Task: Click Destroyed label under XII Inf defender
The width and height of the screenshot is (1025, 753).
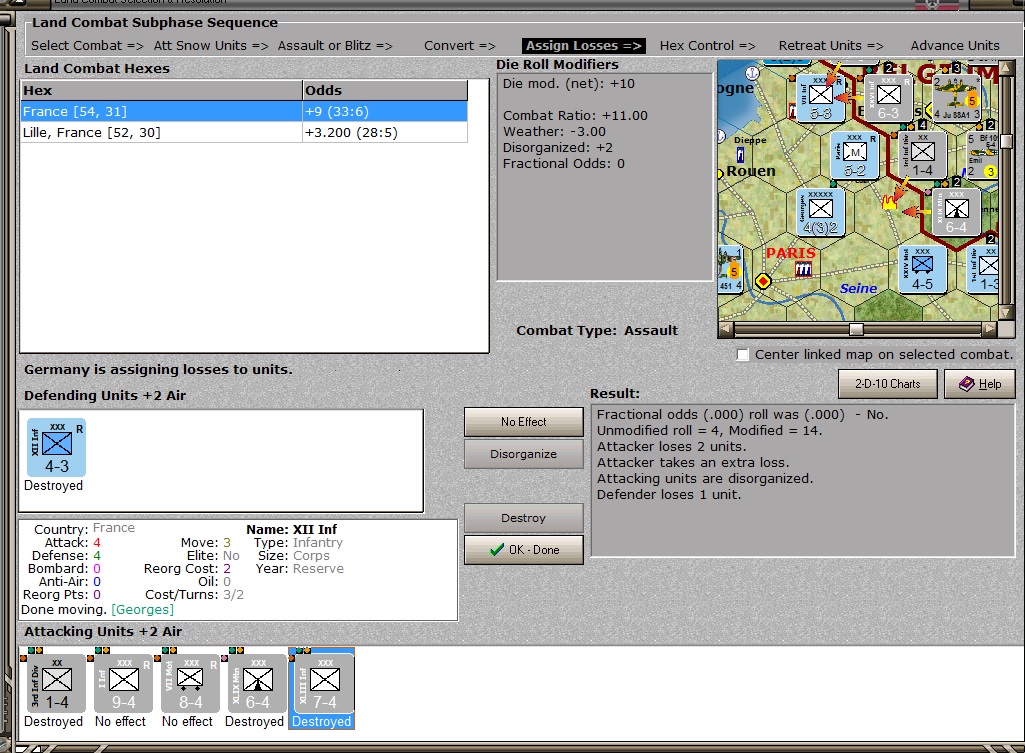Action: (54, 486)
